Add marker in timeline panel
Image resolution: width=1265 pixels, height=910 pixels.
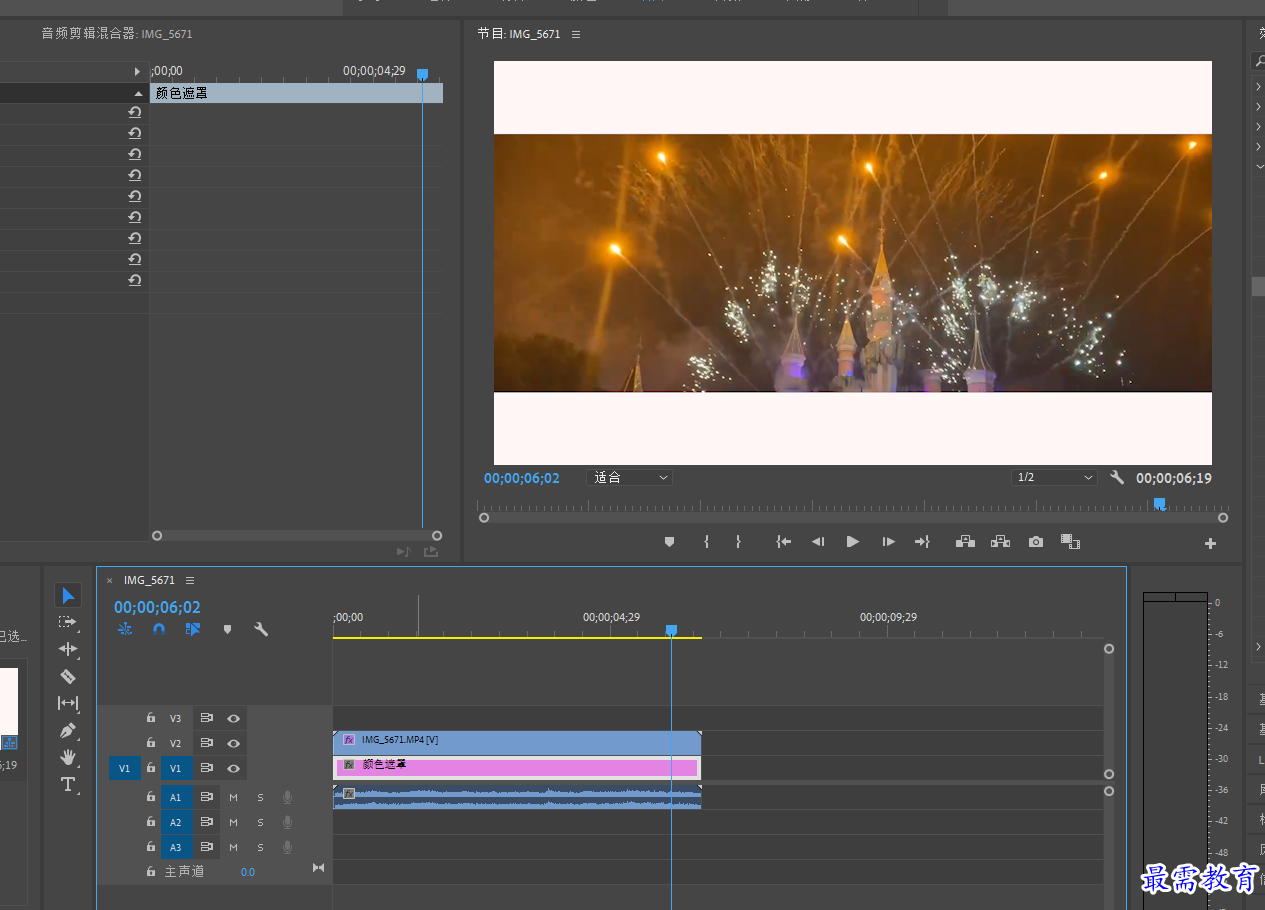tap(227, 629)
